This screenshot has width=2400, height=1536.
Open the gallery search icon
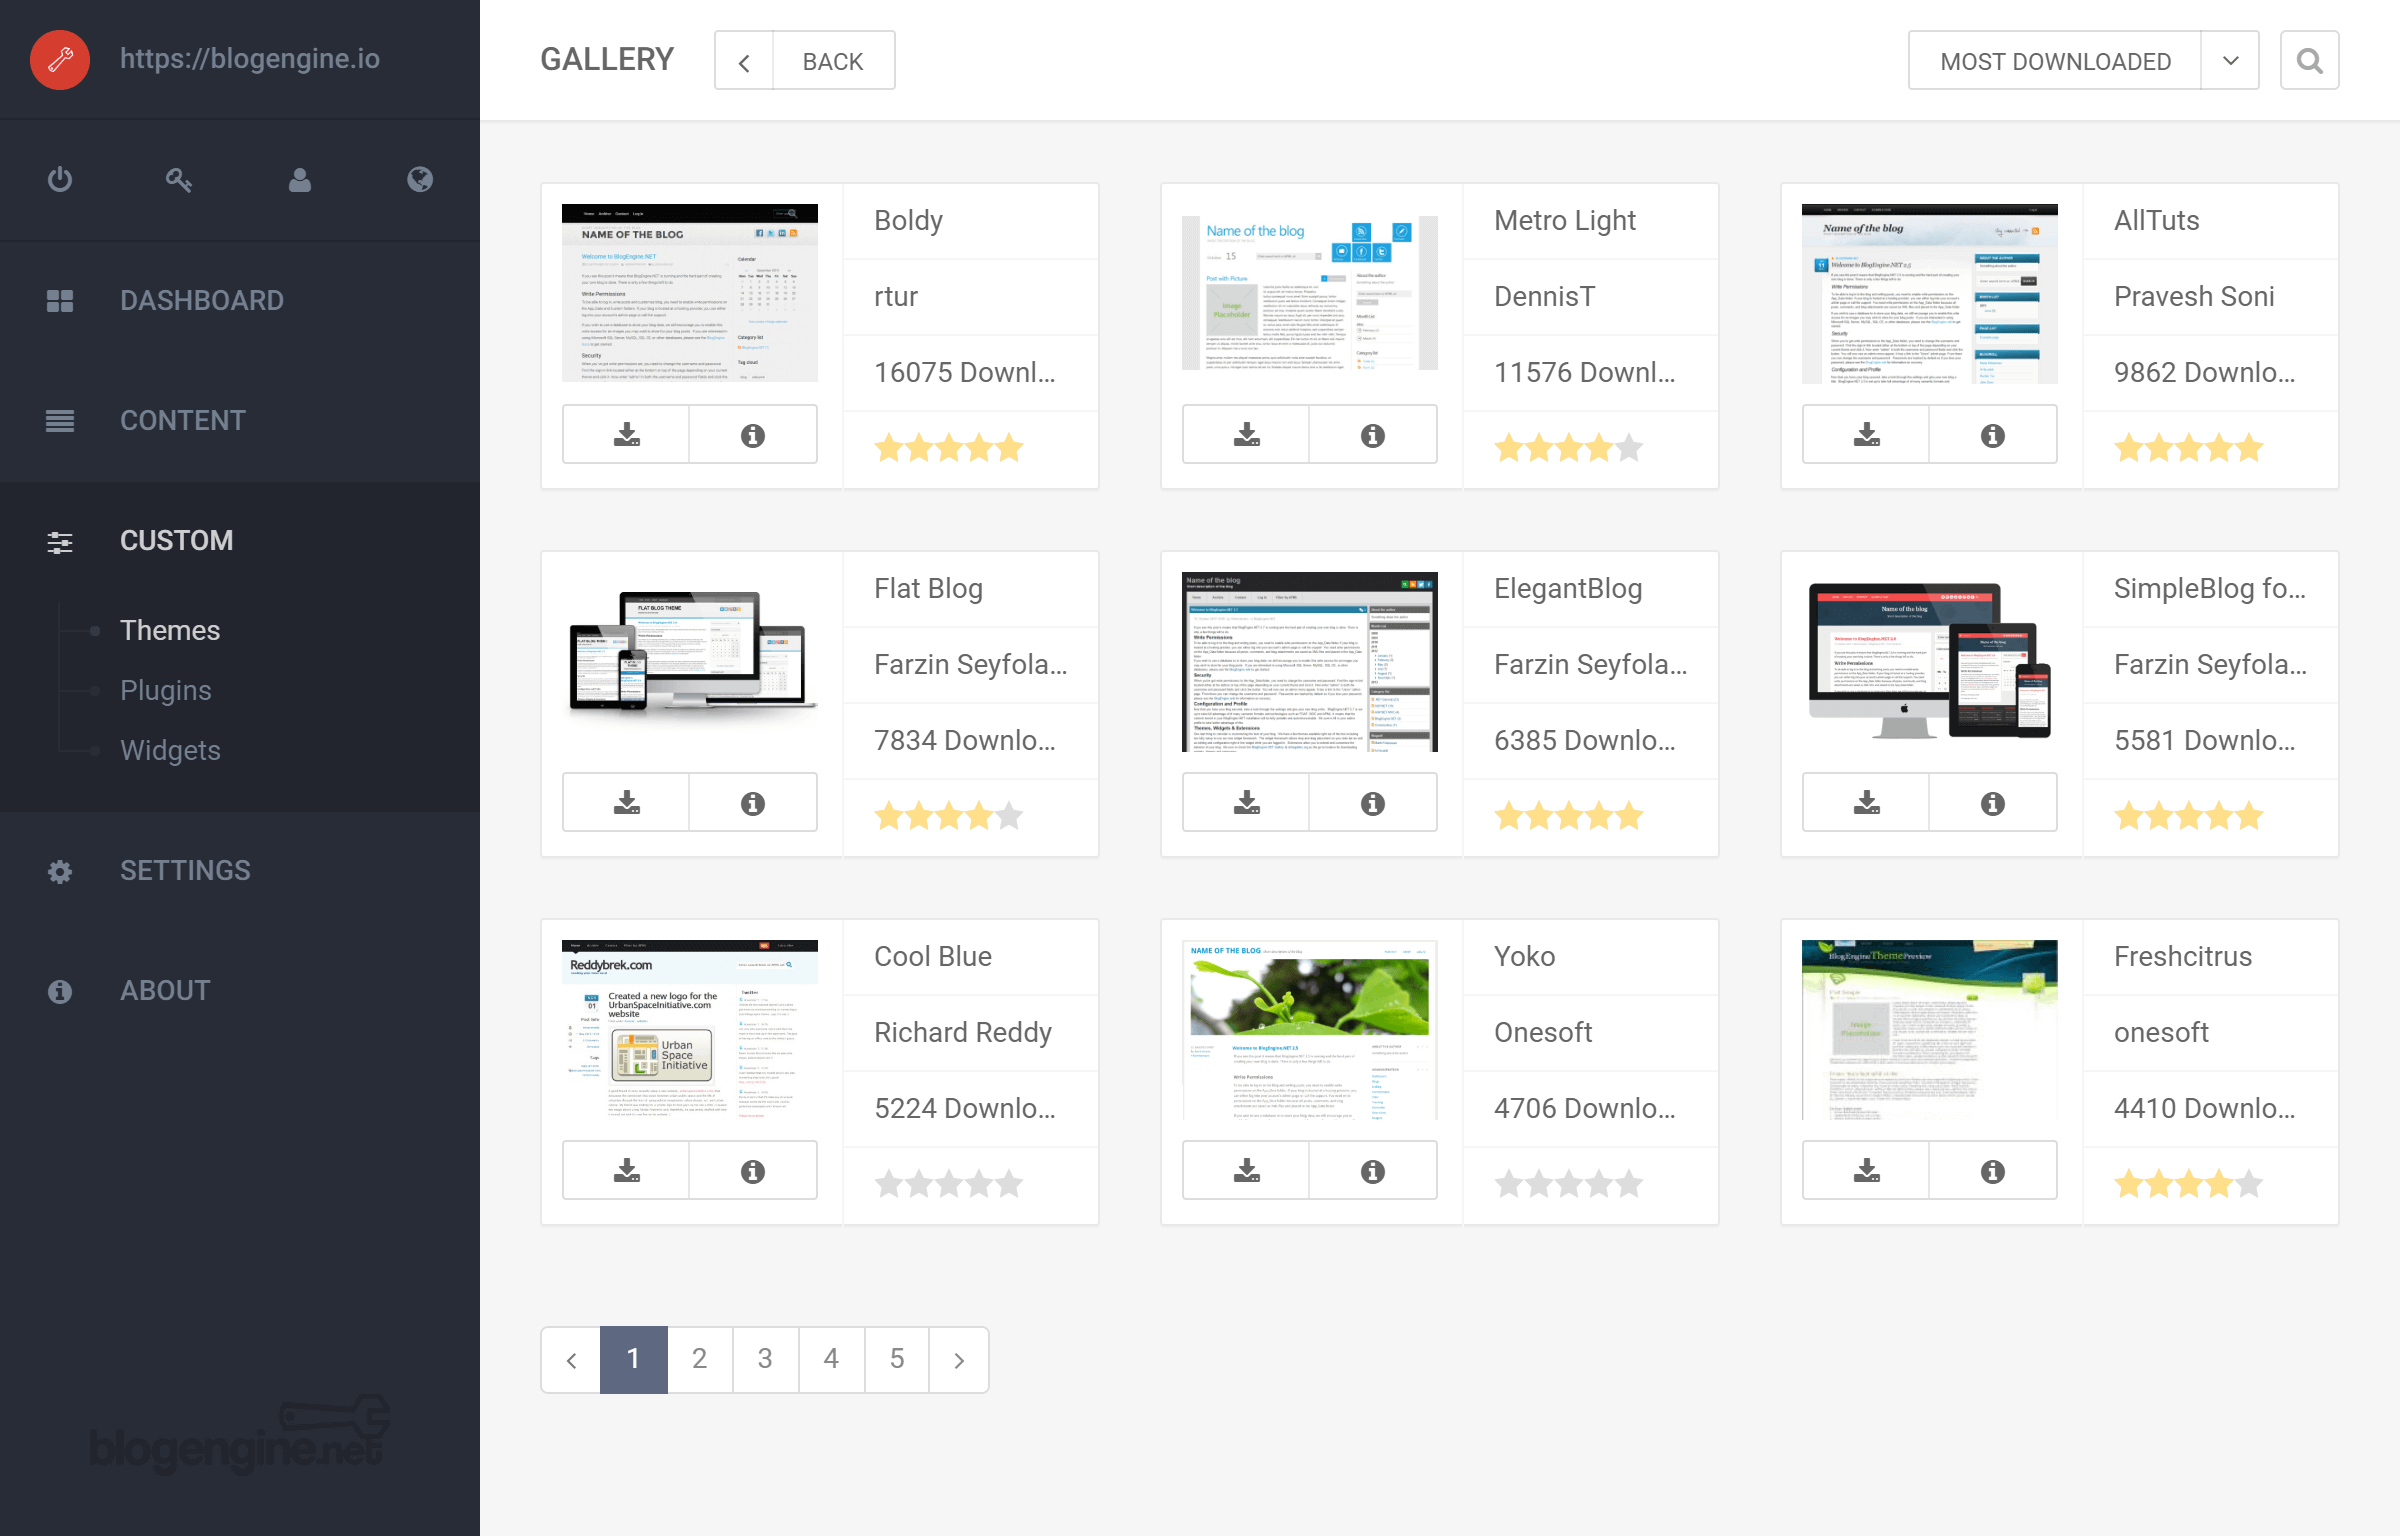click(x=2310, y=61)
